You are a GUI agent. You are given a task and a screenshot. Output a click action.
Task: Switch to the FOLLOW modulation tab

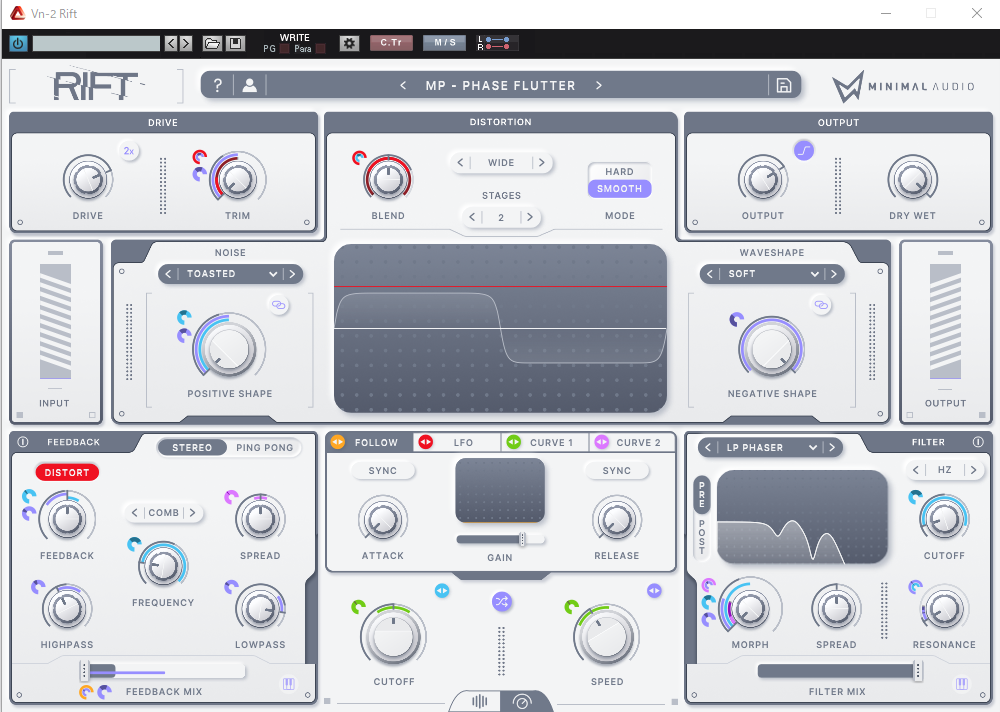pyautogui.click(x=370, y=442)
